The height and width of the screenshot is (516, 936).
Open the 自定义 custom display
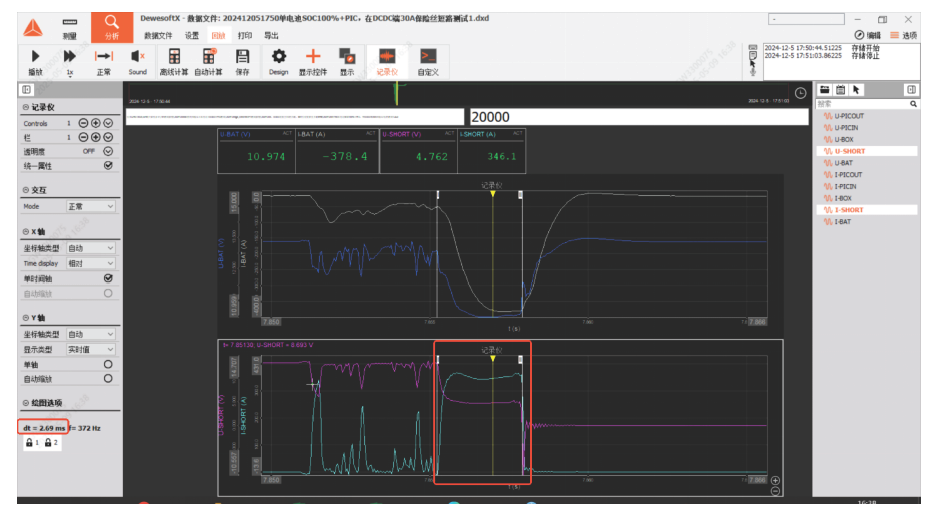click(428, 62)
